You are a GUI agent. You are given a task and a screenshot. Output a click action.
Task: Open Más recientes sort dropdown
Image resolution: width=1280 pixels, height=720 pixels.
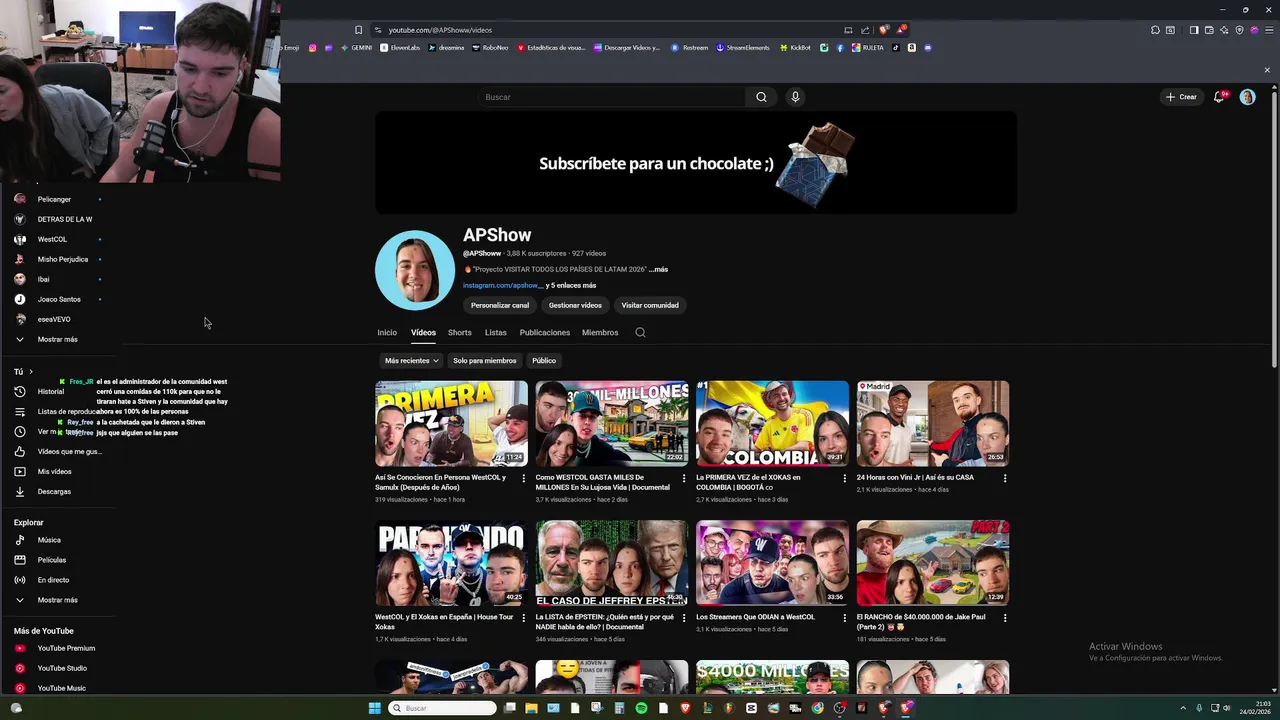tap(411, 360)
